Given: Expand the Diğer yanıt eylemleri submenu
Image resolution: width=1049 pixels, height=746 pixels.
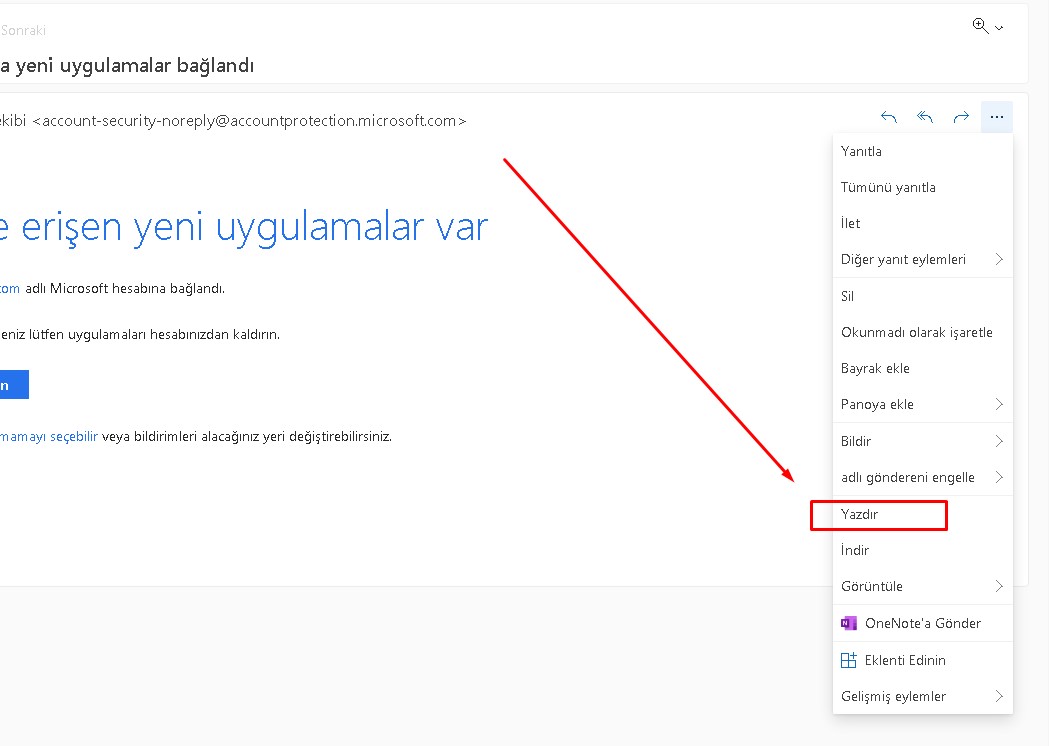Looking at the screenshot, I should [x=903, y=259].
